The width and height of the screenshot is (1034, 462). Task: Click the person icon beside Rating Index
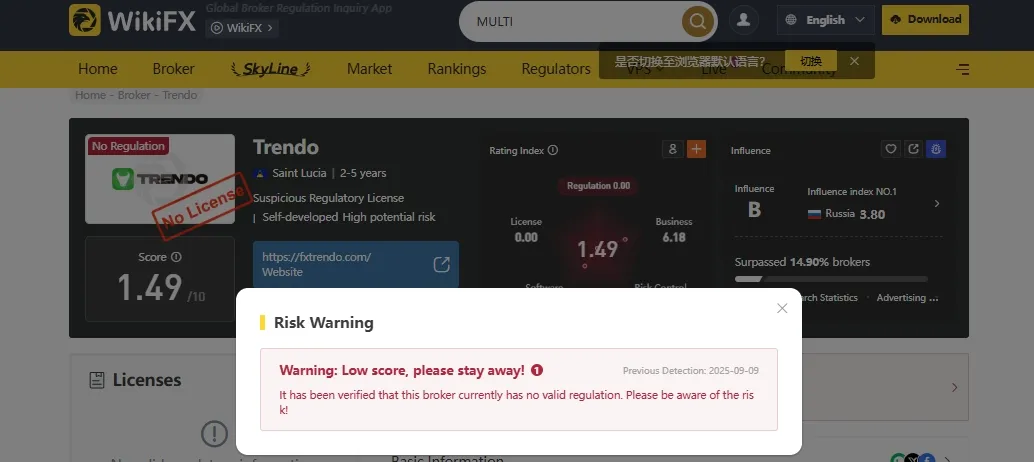point(672,149)
